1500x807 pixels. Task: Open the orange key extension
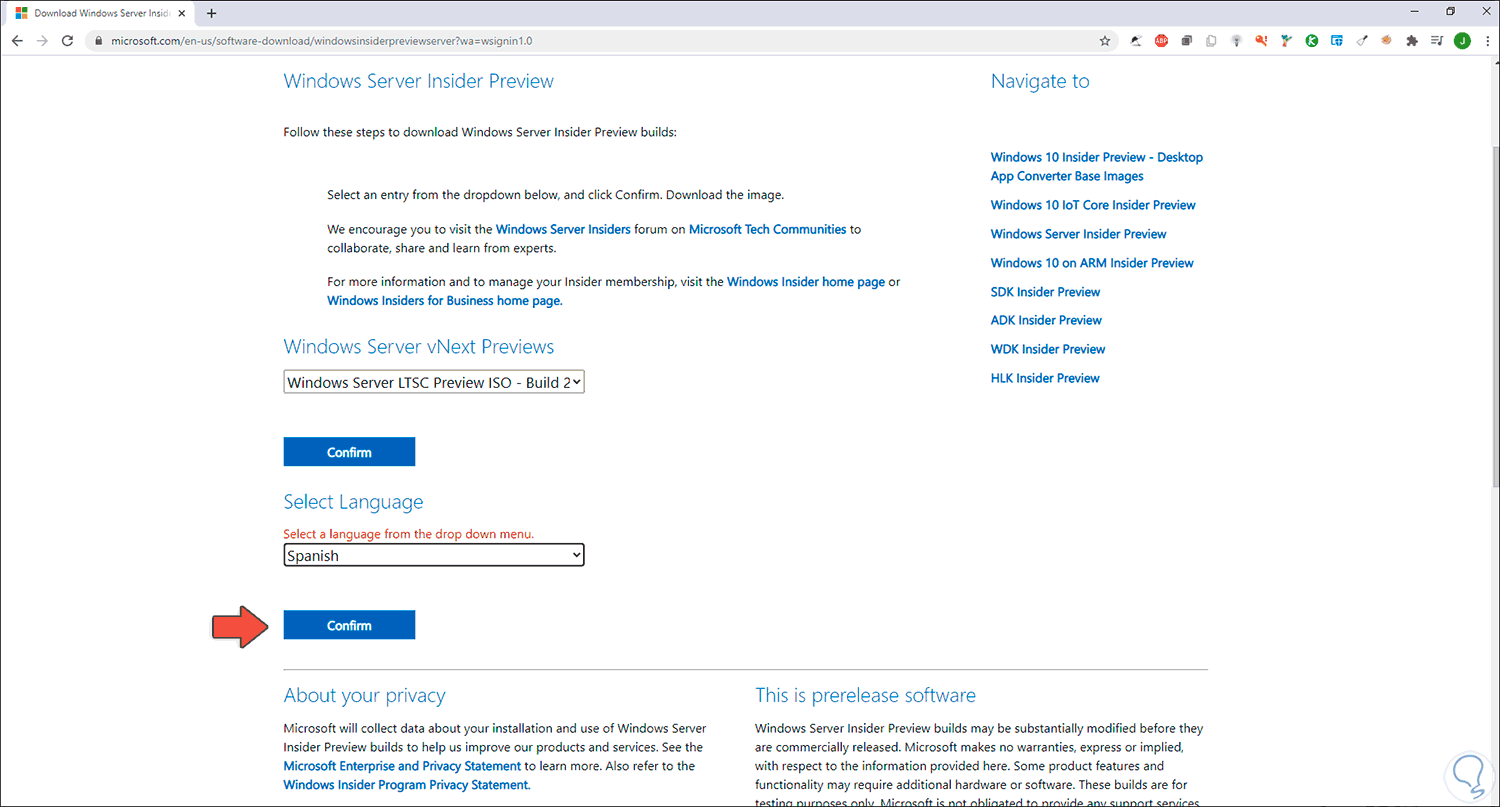pos(1261,41)
